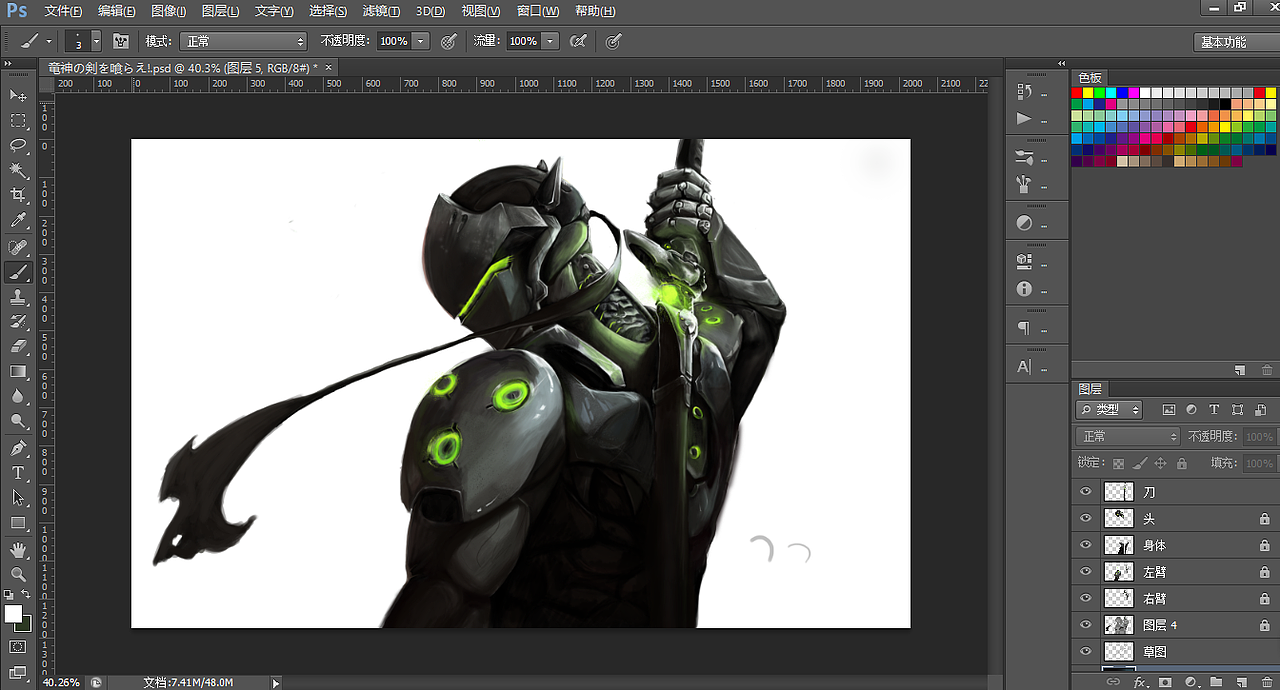Open the Brush Presets panel icon
The image size is (1280, 690).
coord(1024,184)
